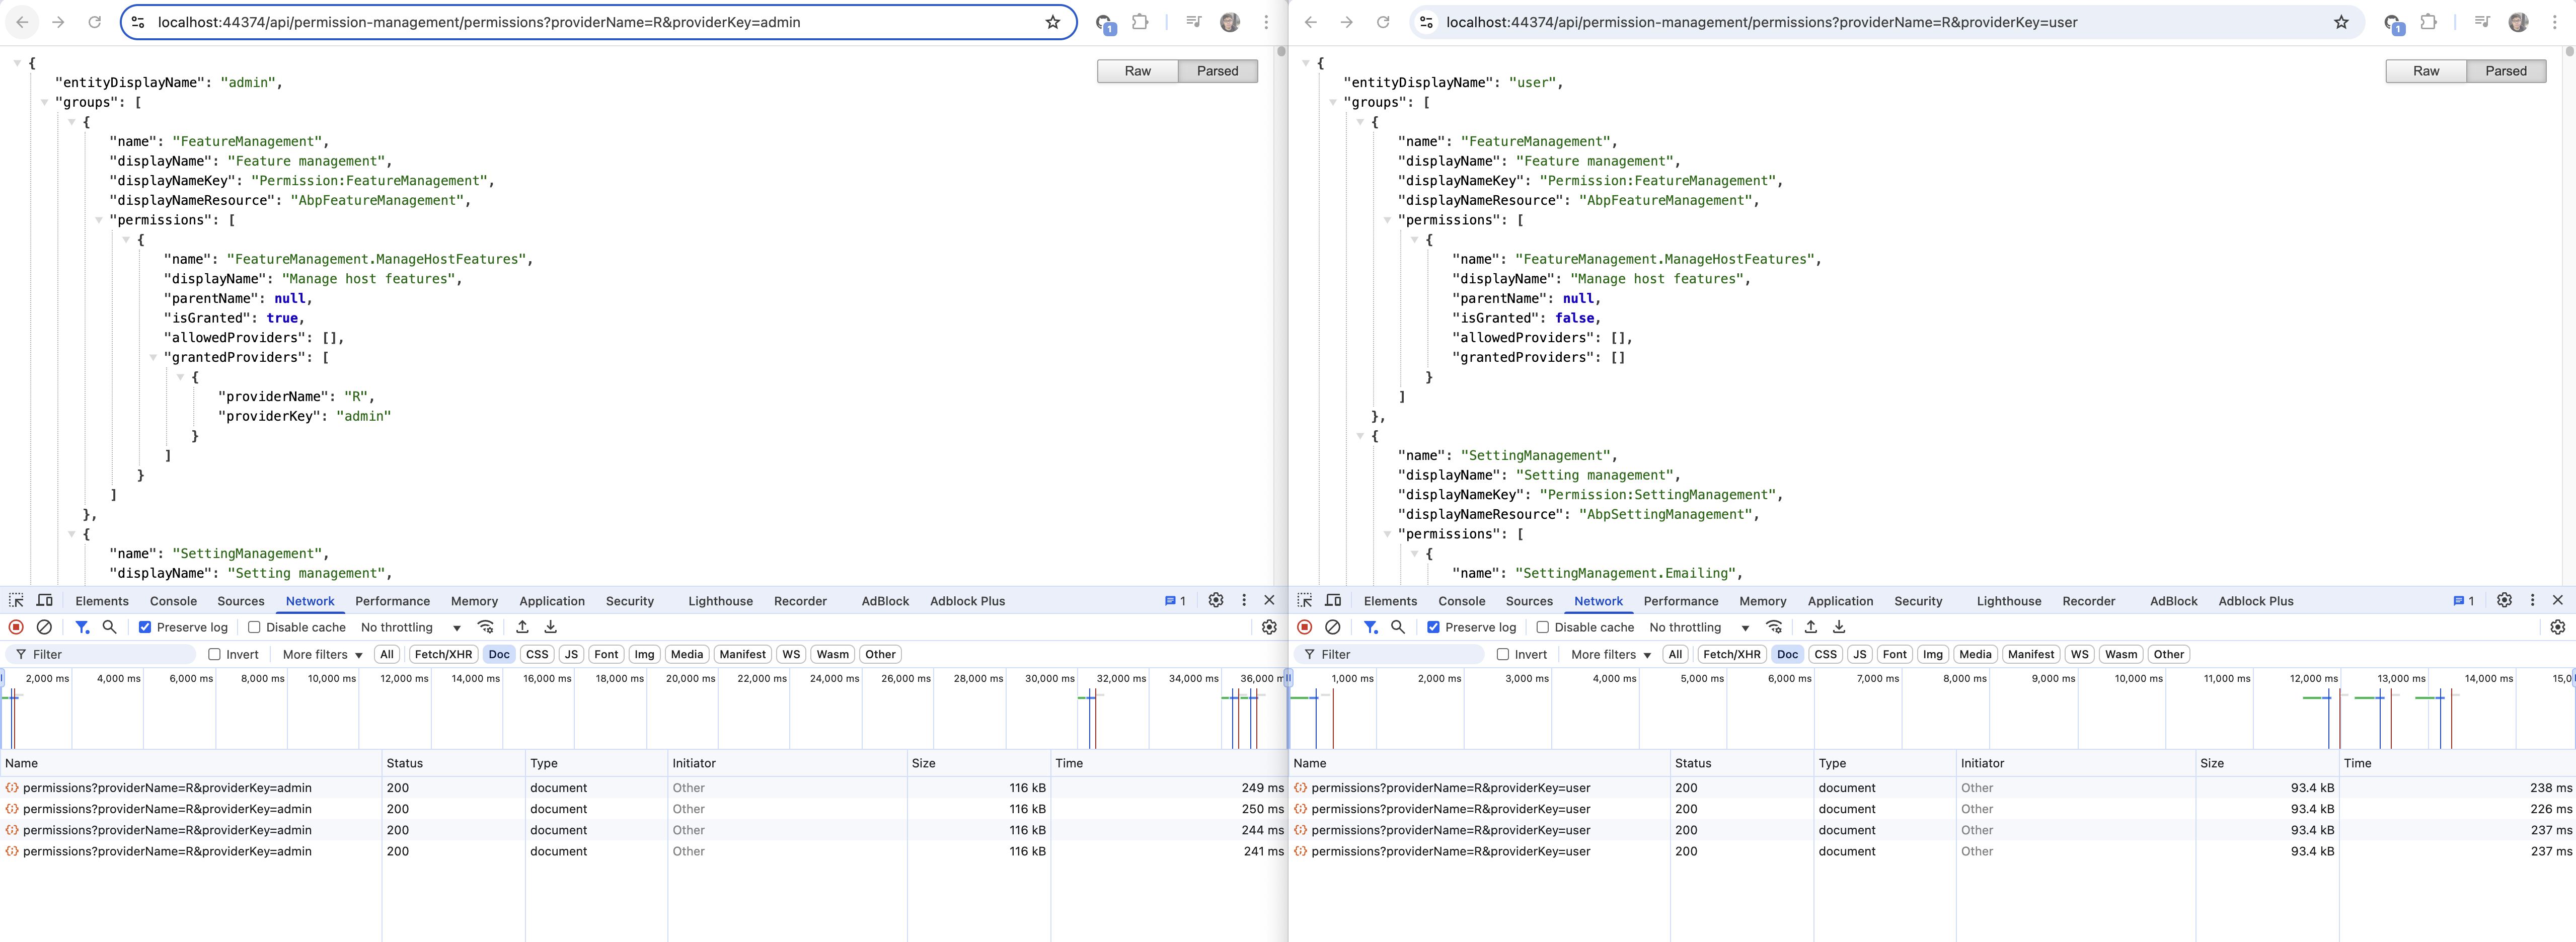Open search in left DevTools network toolbar
The width and height of the screenshot is (2576, 942).
coord(110,627)
